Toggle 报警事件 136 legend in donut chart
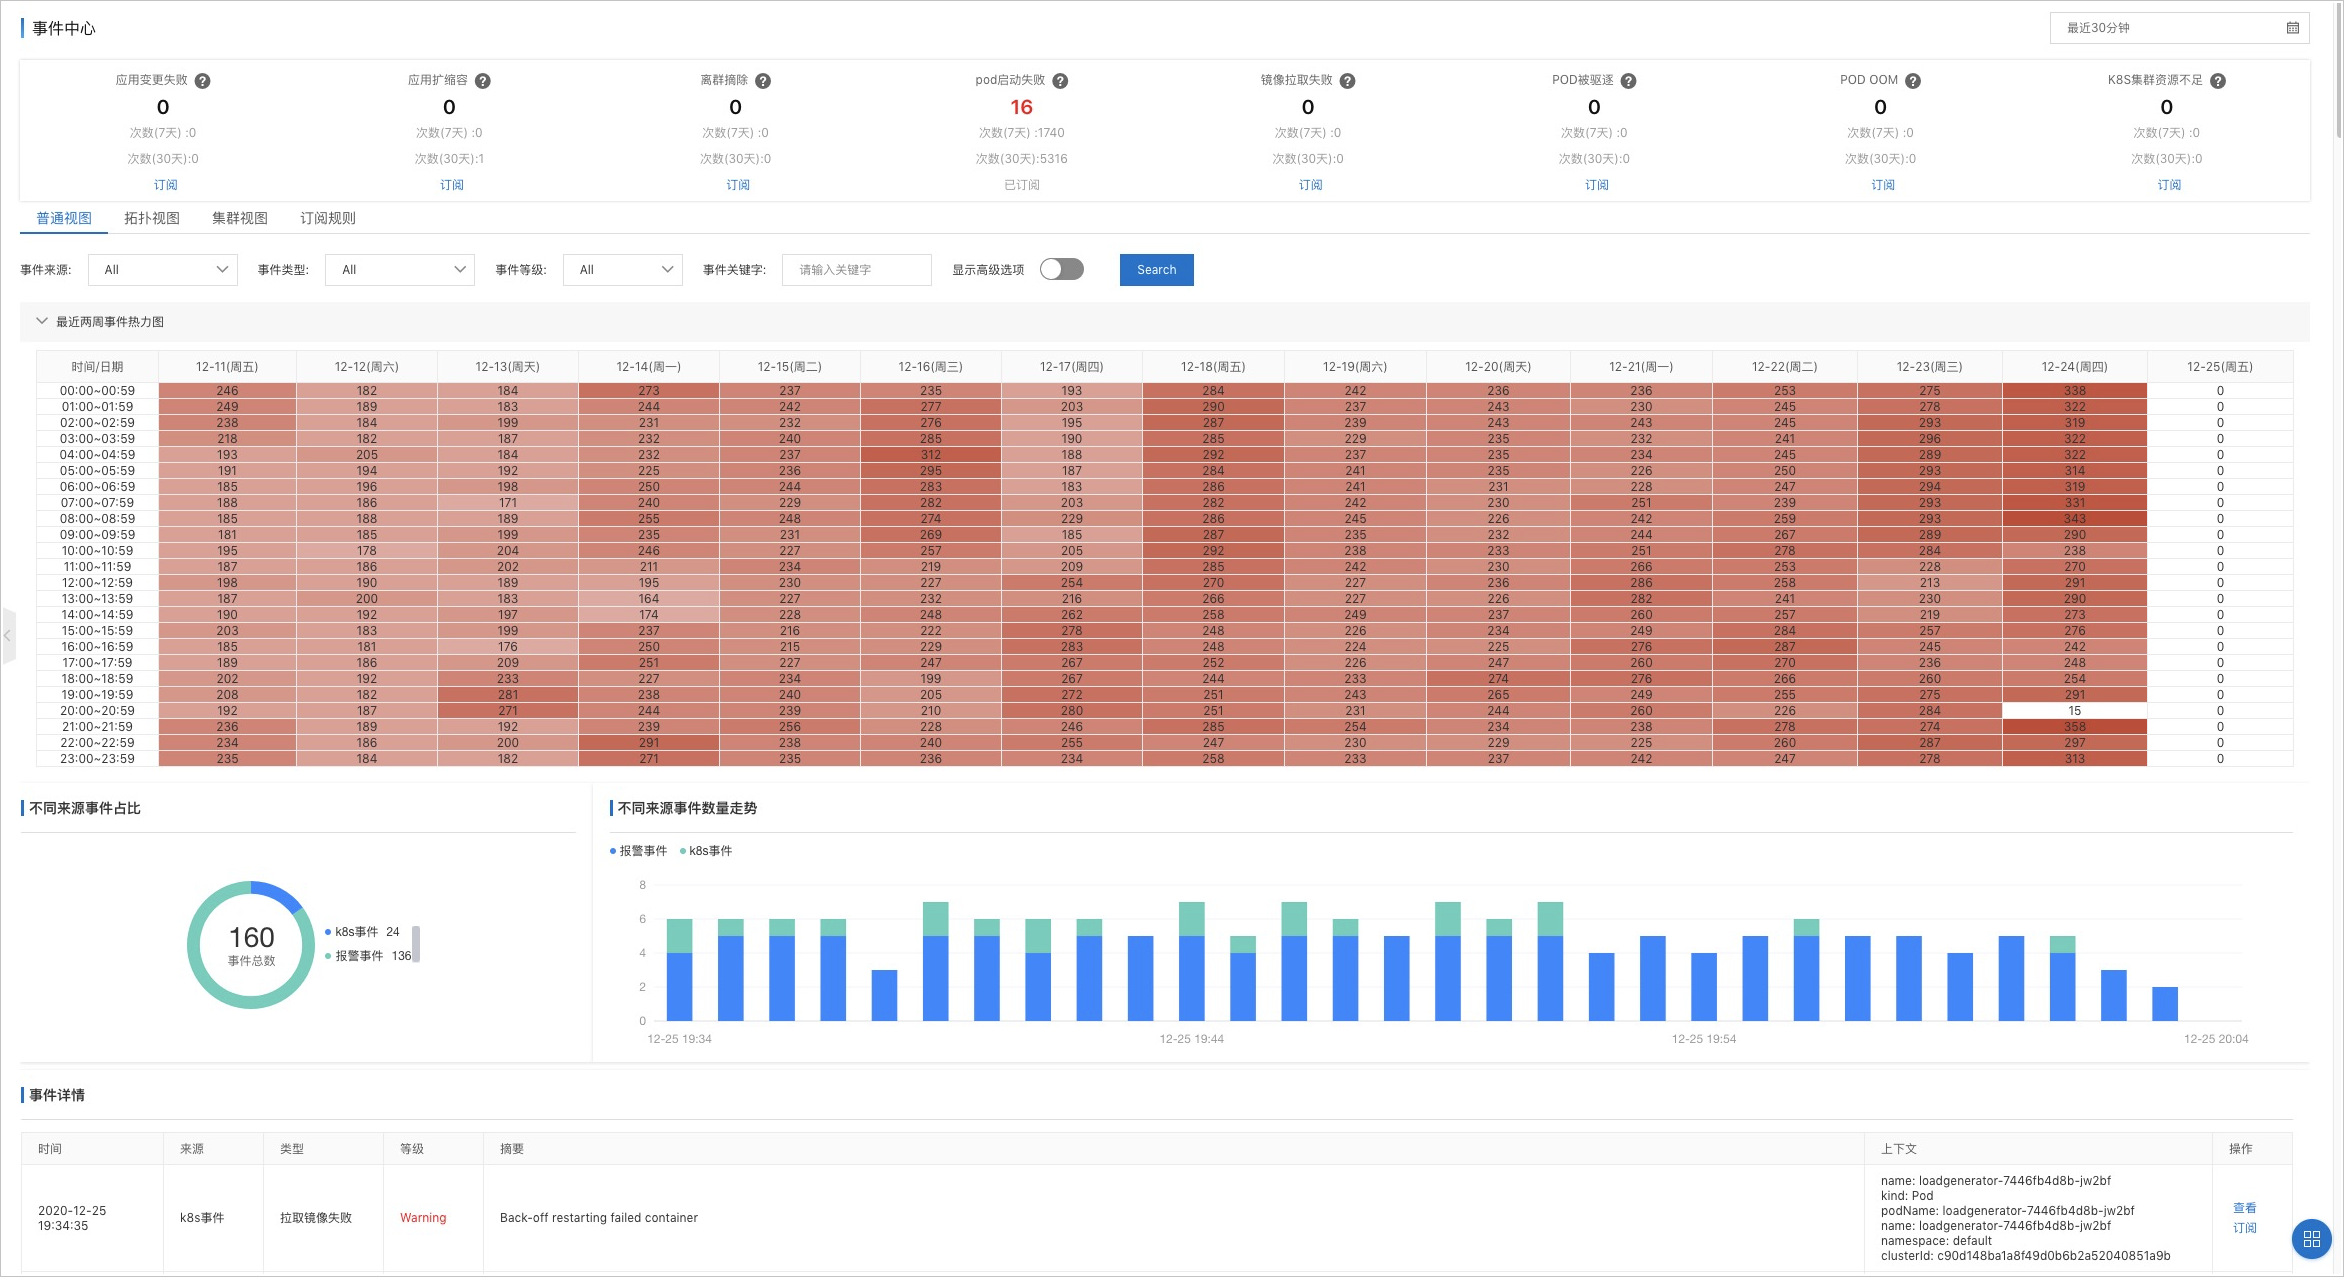 [367, 956]
